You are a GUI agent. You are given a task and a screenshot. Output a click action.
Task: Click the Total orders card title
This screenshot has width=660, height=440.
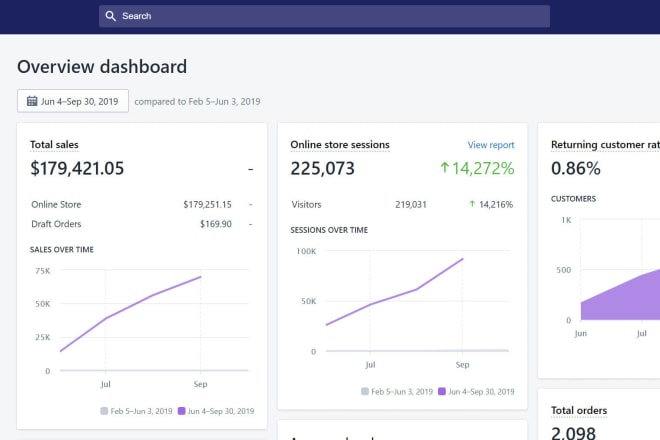click(579, 411)
